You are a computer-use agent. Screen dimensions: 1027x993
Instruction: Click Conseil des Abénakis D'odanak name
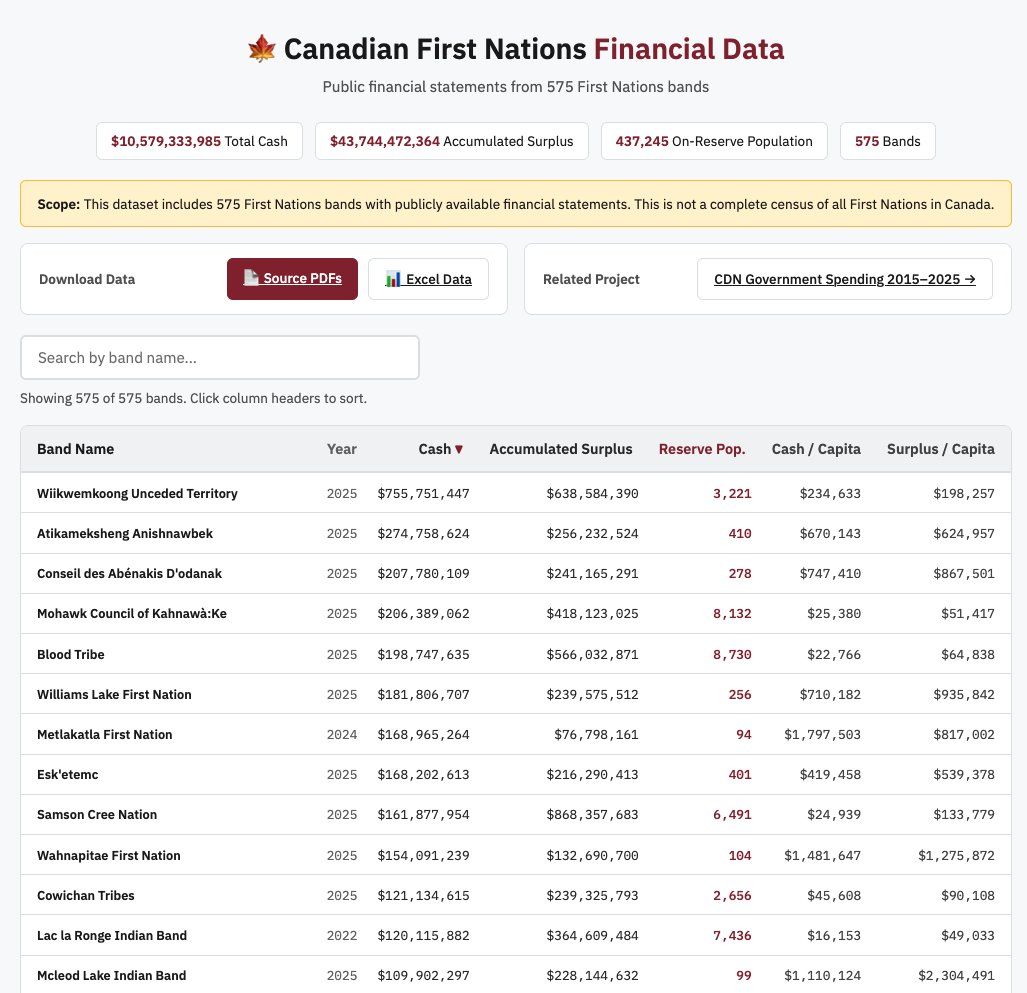pos(129,574)
